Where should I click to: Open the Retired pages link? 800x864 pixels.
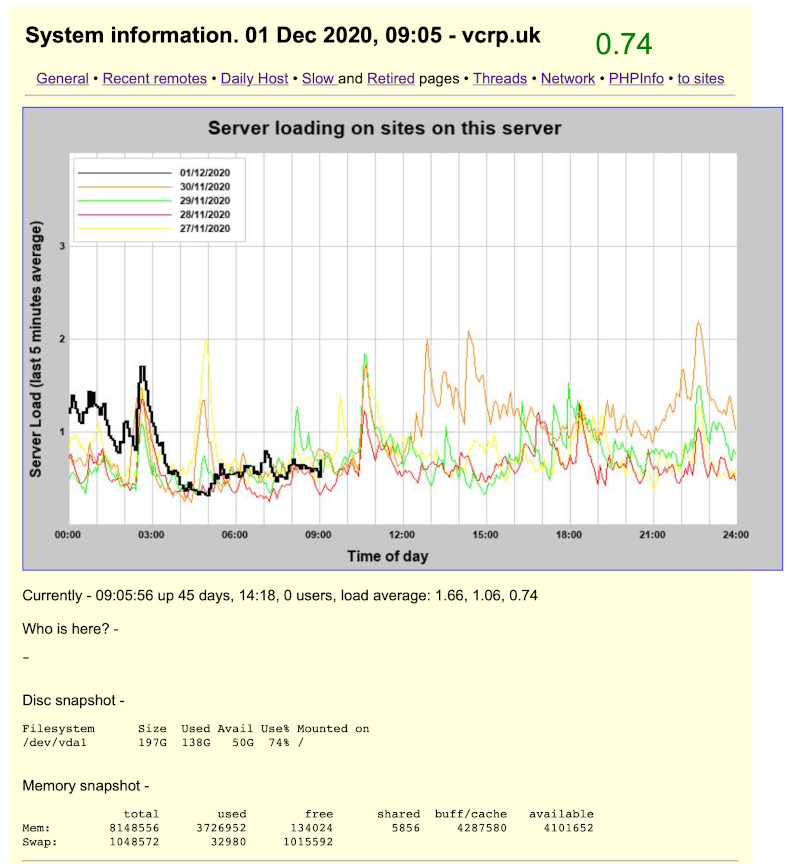pos(391,78)
